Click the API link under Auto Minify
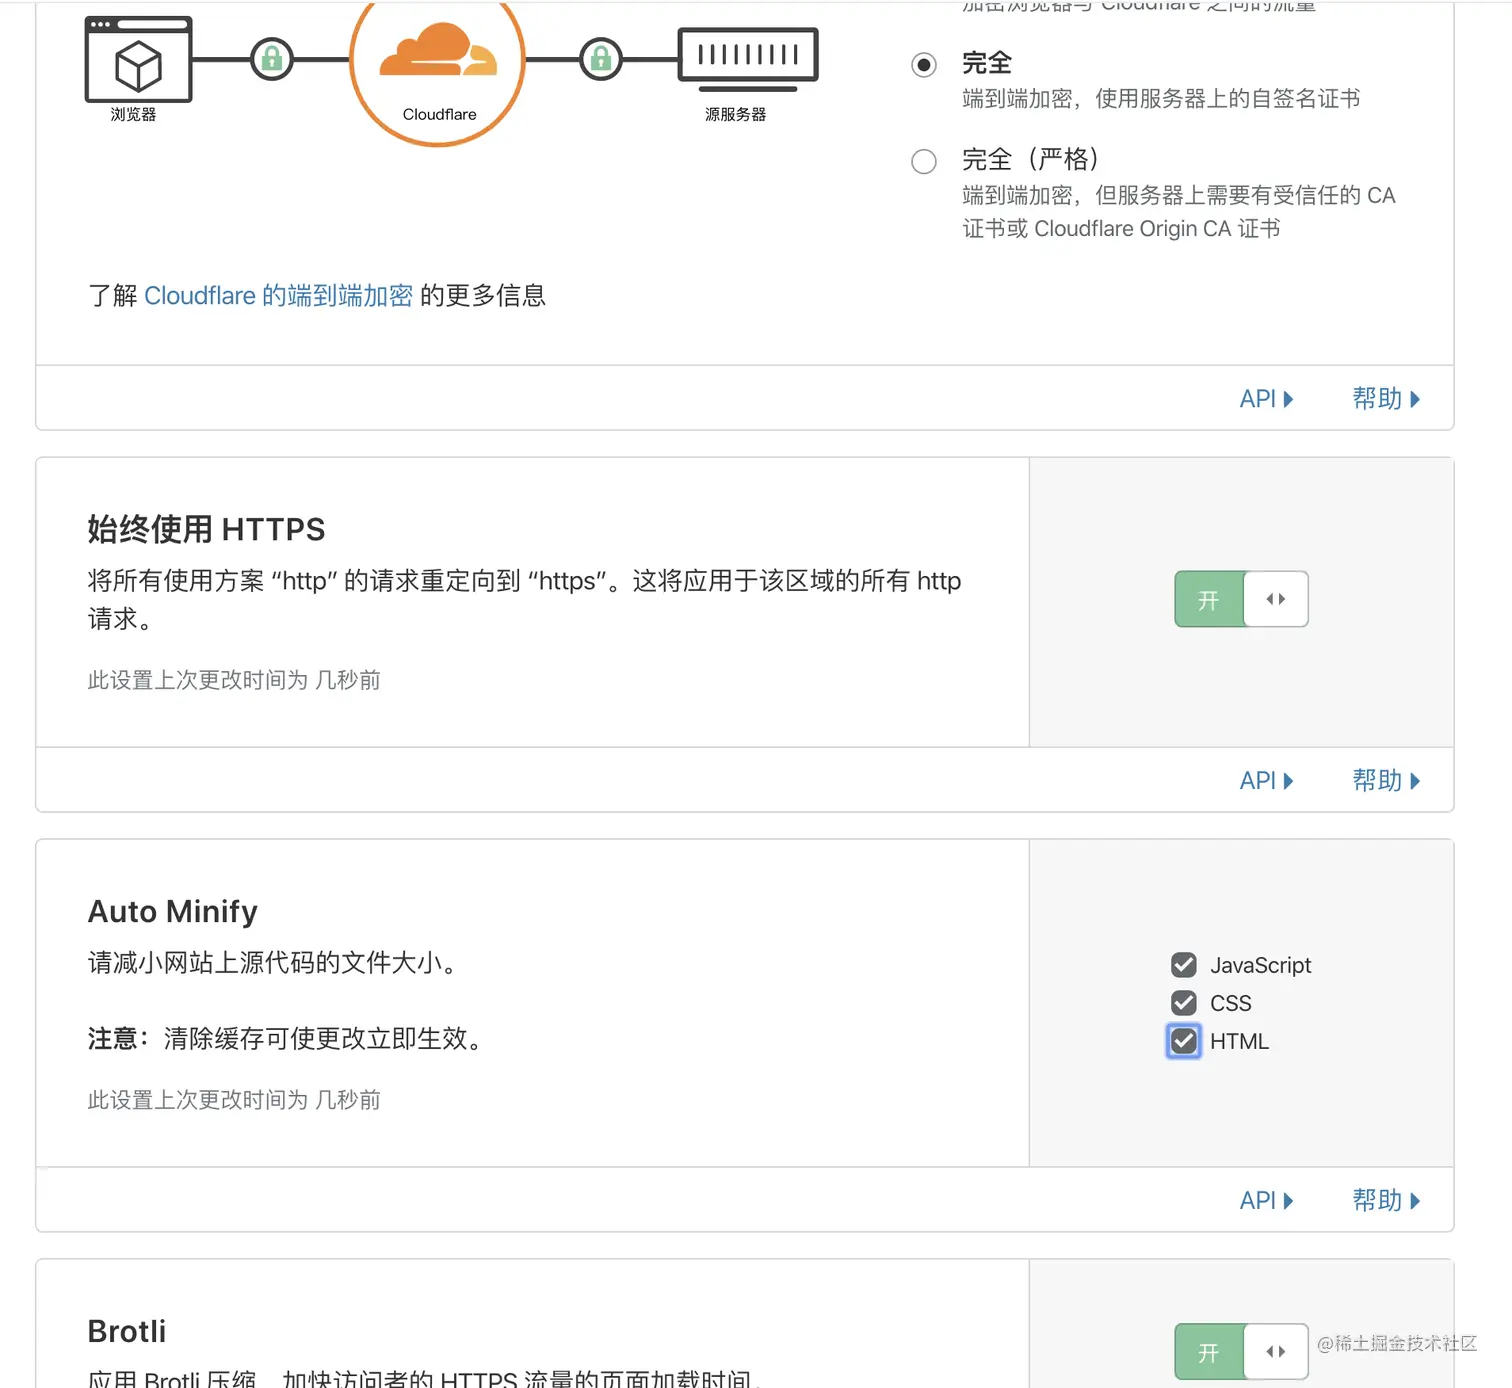Viewport: 1512px width, 1388px height. coord(1259,1200)
